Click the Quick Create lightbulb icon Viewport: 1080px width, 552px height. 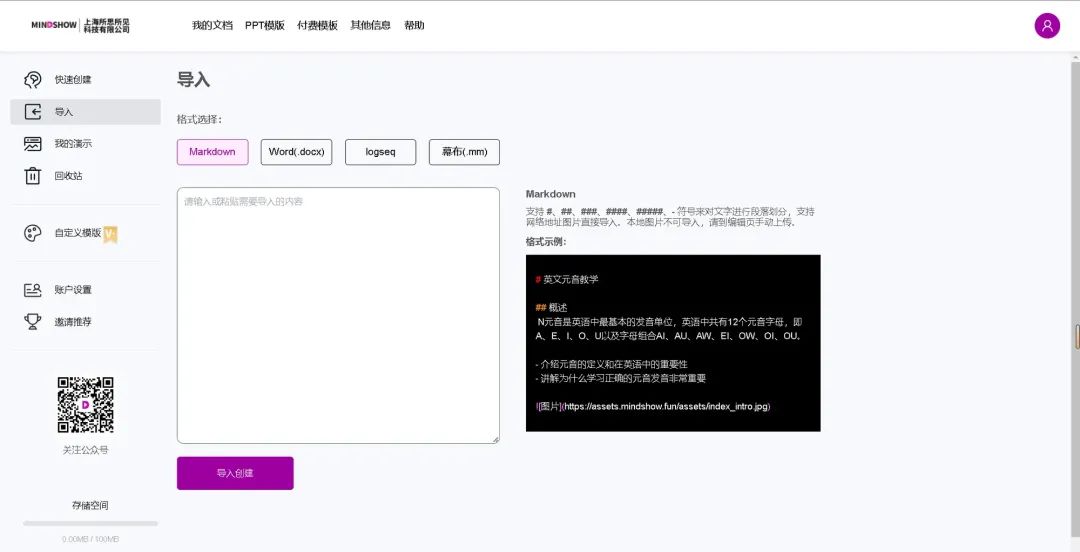tap(33, 80)
